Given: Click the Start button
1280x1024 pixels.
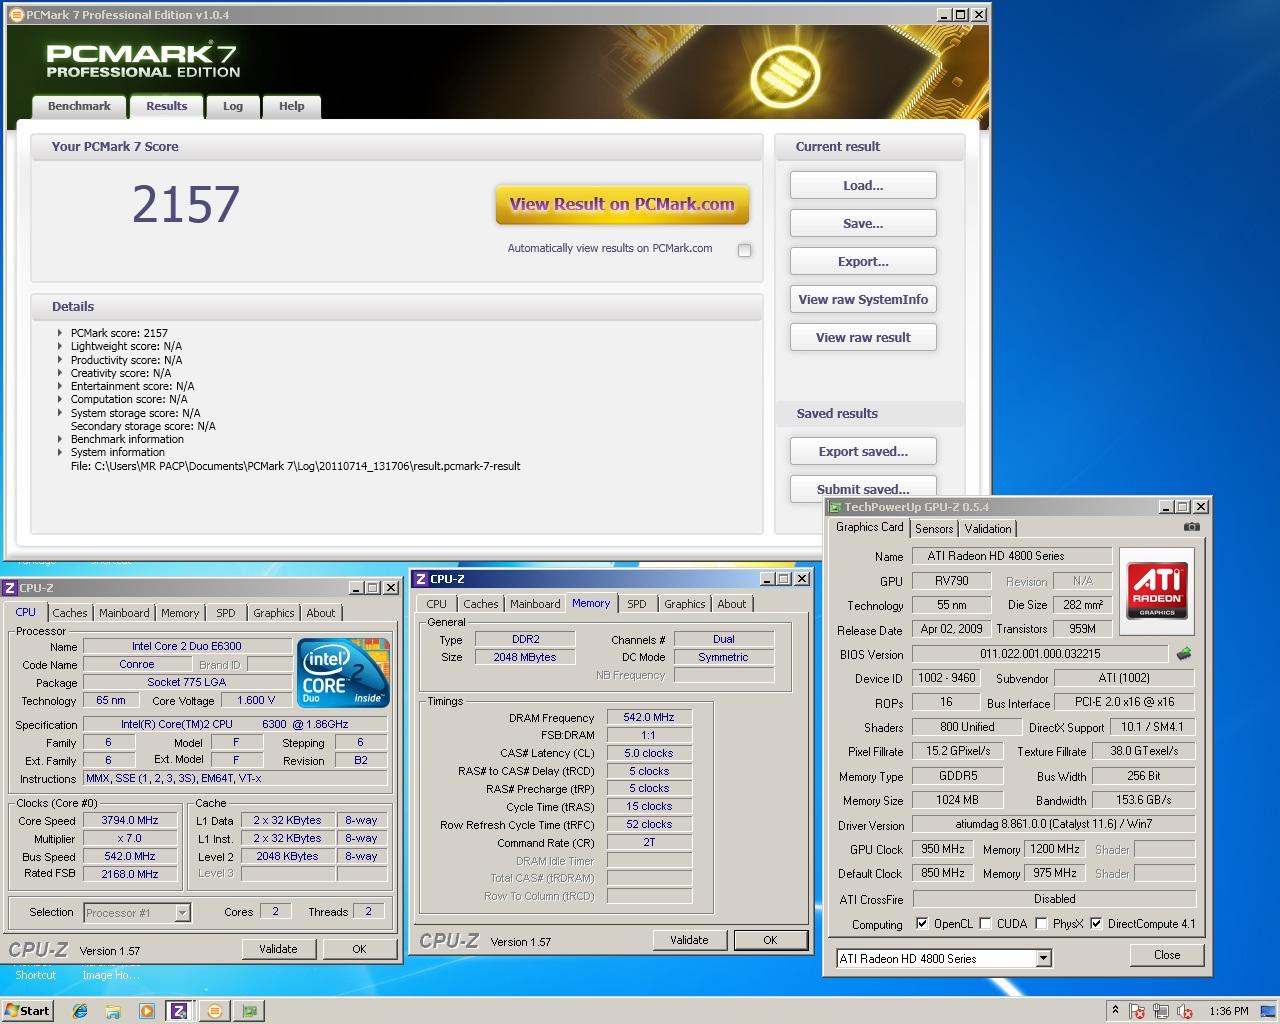Looking at the screenshot, I should tap(27, 1011).
